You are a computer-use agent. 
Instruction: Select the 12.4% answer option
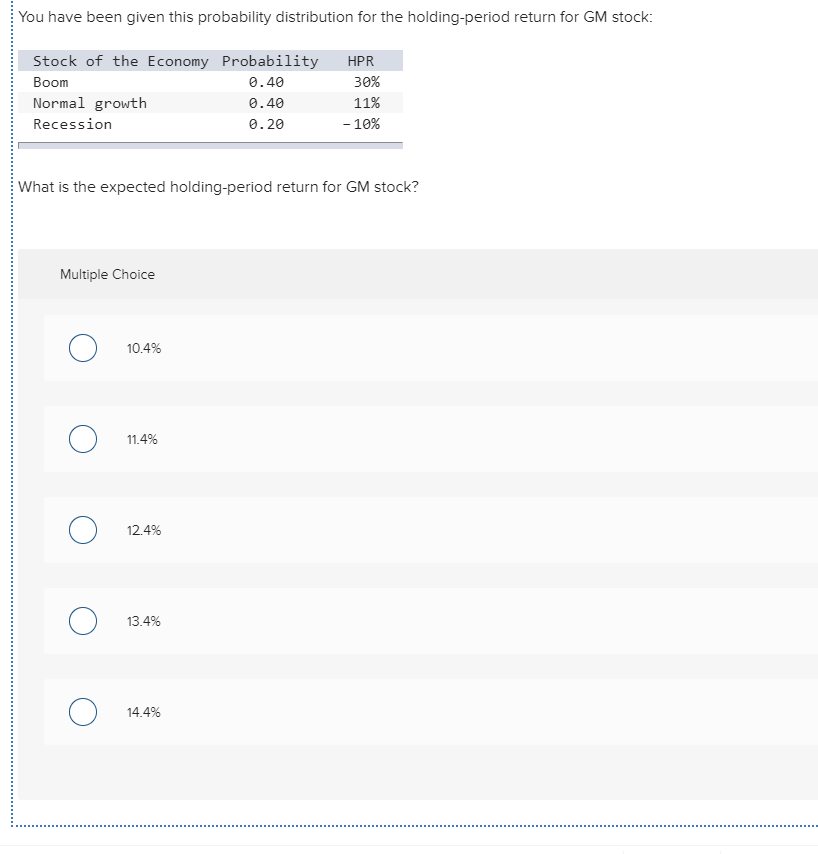click(82, 530)
